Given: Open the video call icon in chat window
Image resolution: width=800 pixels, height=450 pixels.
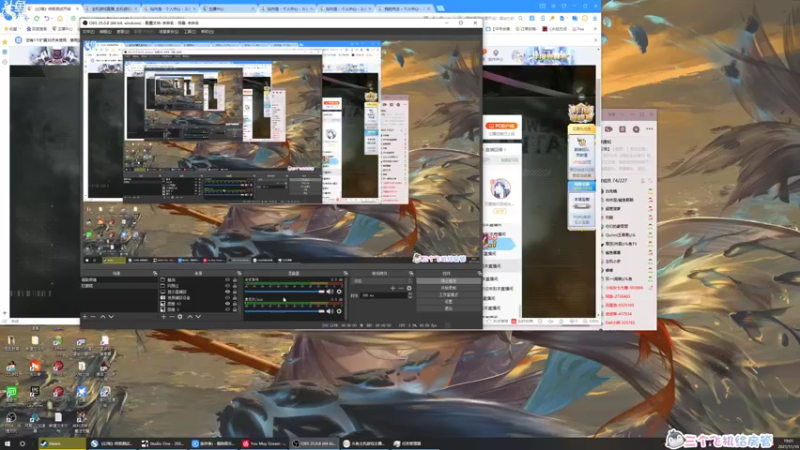Looking at the screenshot, I should point(609,130).
